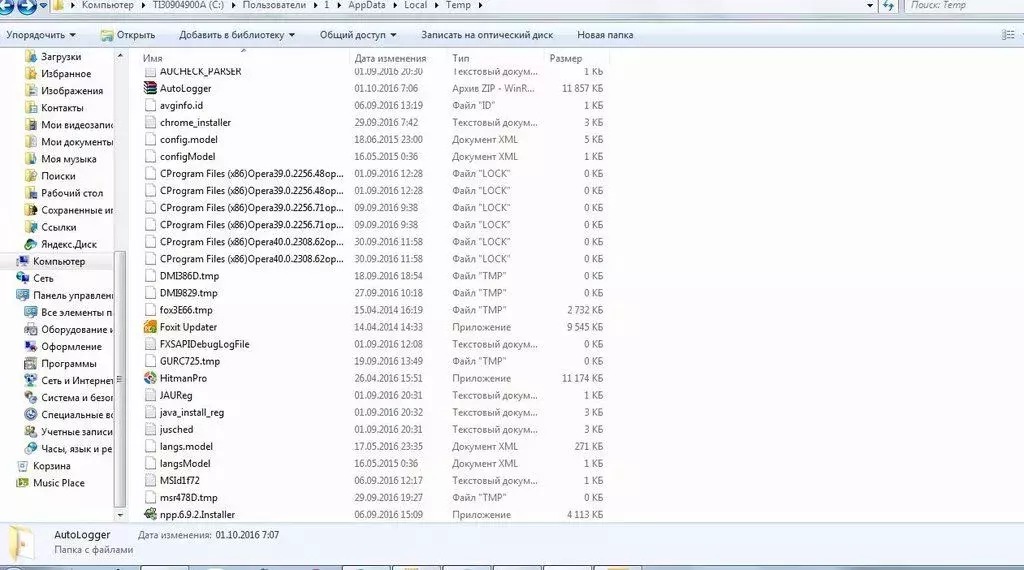Click the Открыть toolbar button
Image resolution: width=1024 pixels, height=570 pixels.
tap(128, 35)
